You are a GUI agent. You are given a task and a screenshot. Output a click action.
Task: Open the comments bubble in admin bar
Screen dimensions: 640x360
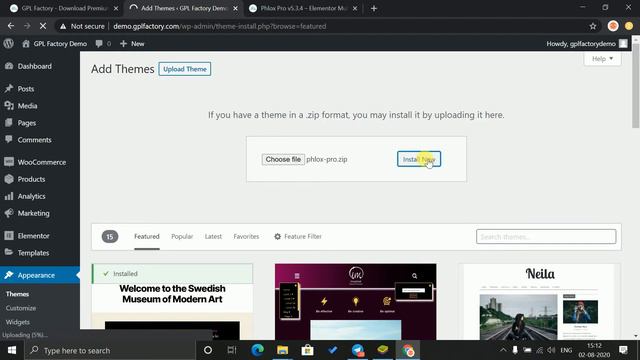pyautogui.click(x=99, y=44)
